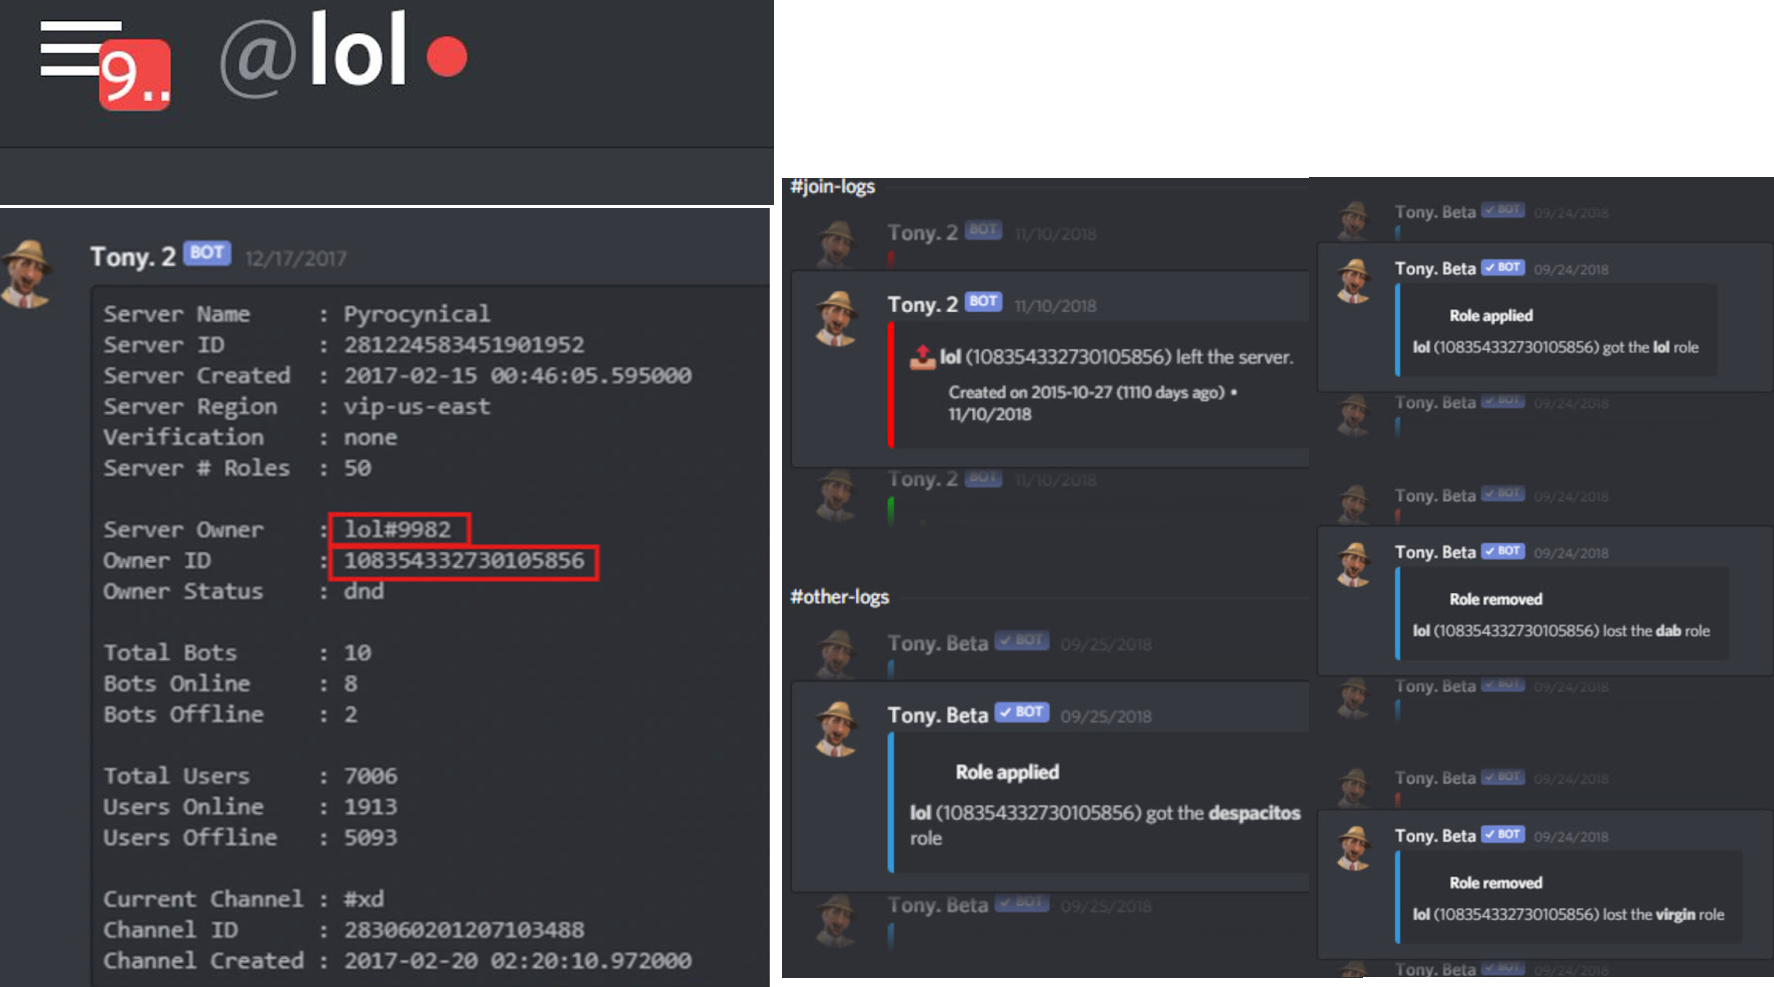Viewport: 1774px width, 987px height.
Task: Click highlighted Owner ID 108354332730105856
Action: [464, 561]
